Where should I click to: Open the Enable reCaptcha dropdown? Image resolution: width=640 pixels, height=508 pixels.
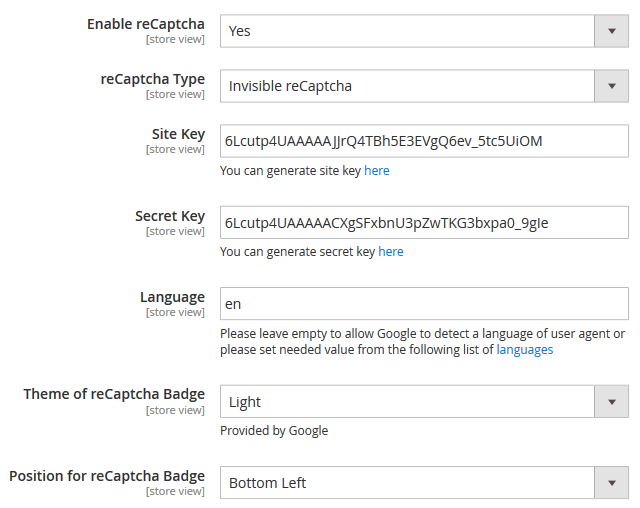424,31
